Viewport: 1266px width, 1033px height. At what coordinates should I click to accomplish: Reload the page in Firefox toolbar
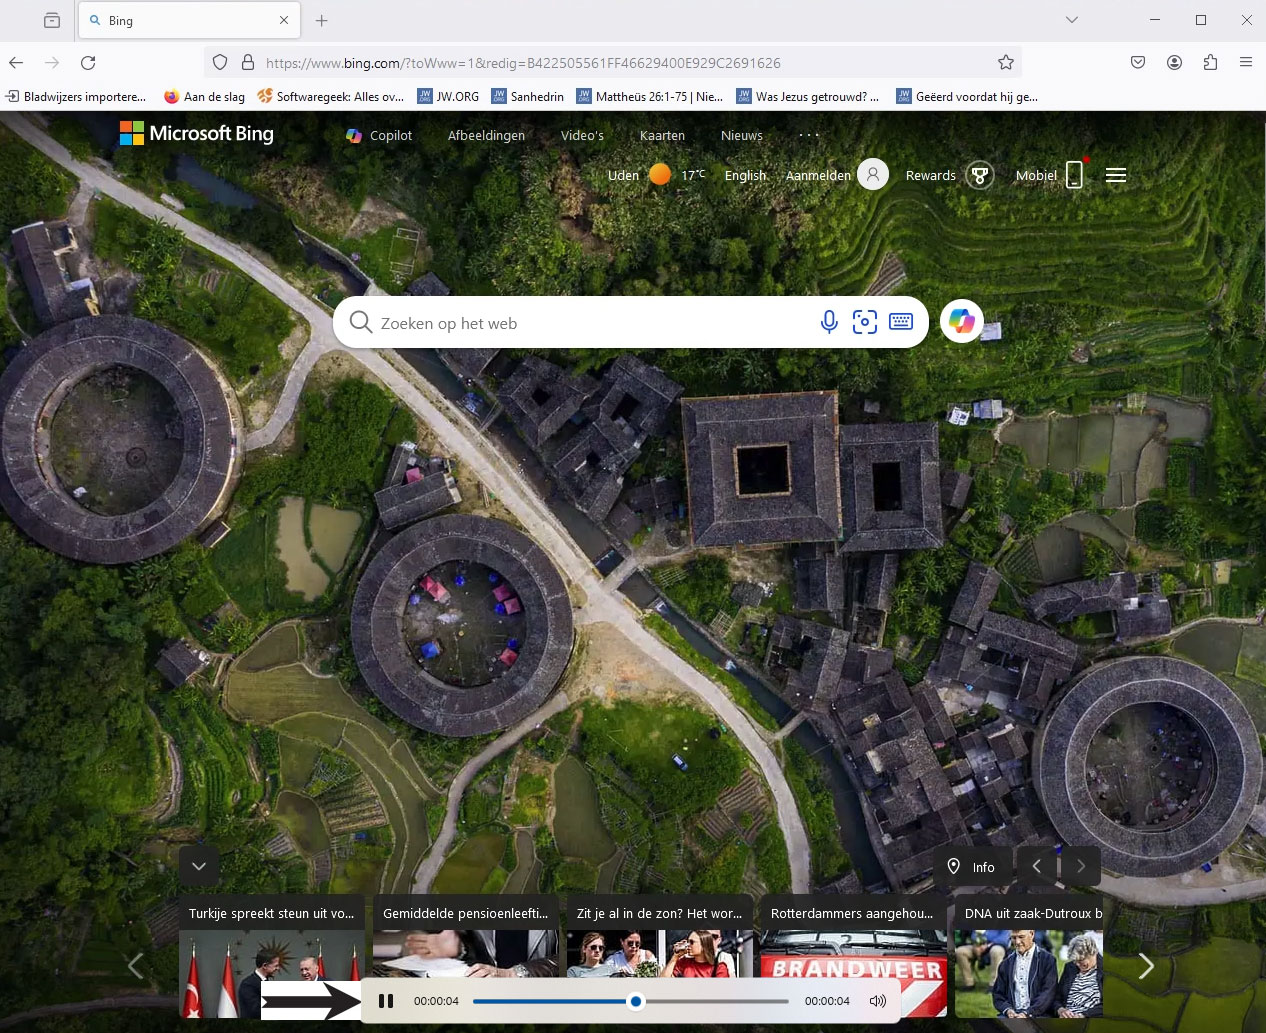[x=88, y=62]
